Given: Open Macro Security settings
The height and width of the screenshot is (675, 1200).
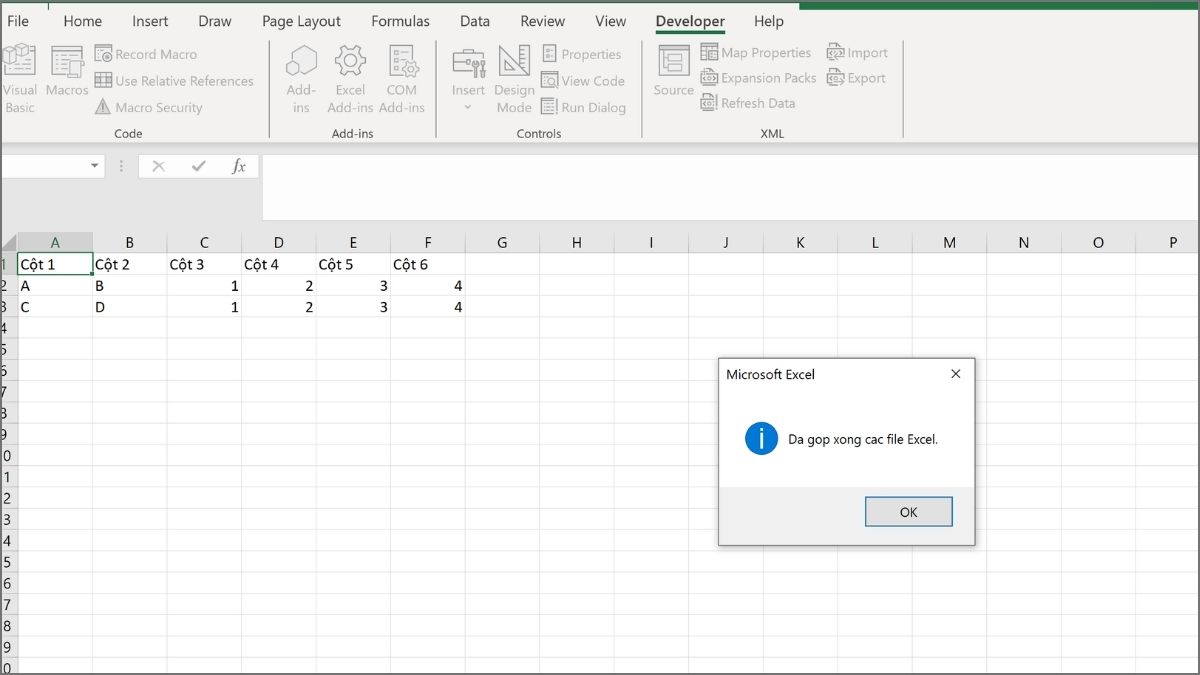Looking at the screenshot, I should tap(149, 107).
